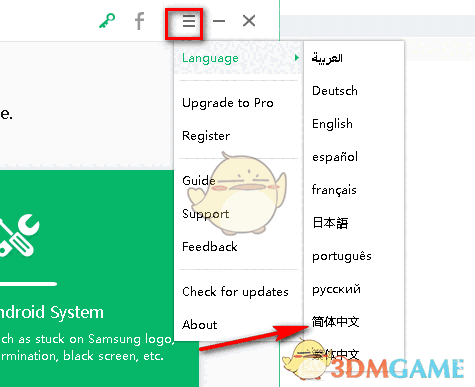475x387 pixels.
Task: Switch language to English
Action: point(332,124)
